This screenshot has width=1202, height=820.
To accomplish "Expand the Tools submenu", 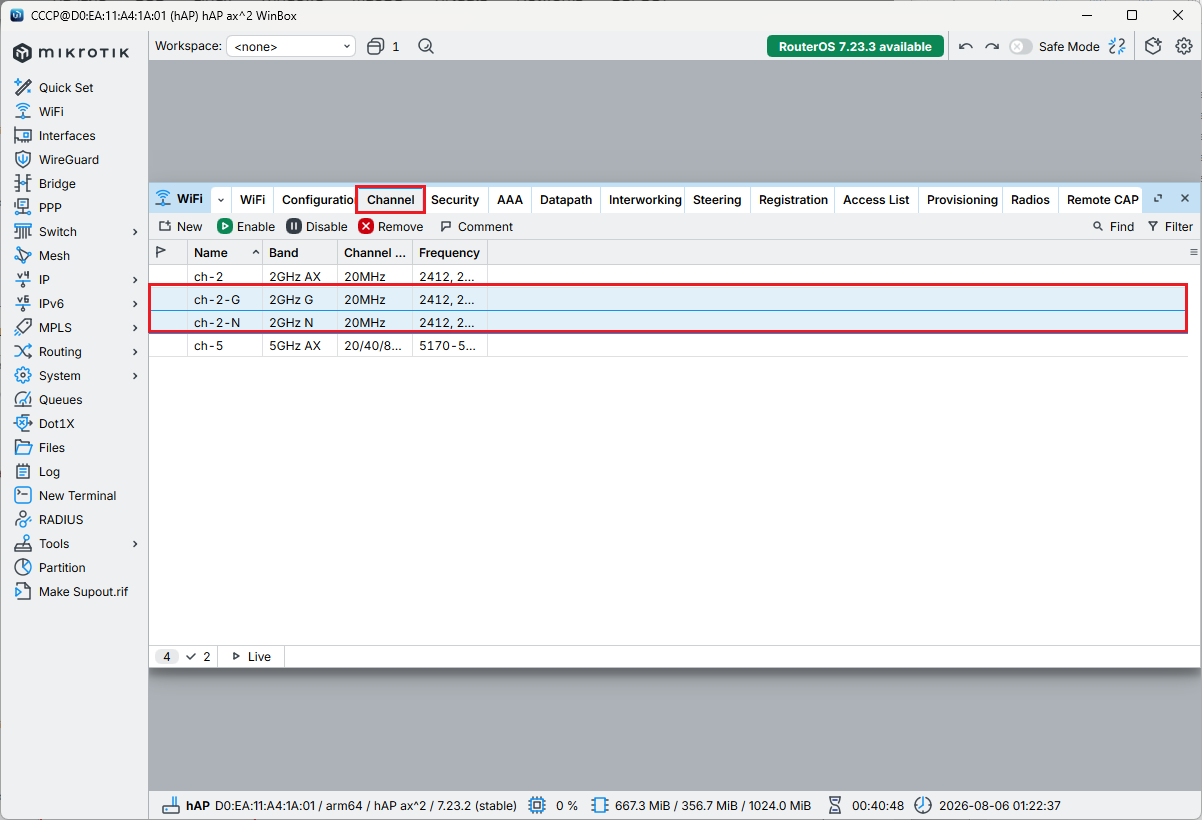I will 135,544.
